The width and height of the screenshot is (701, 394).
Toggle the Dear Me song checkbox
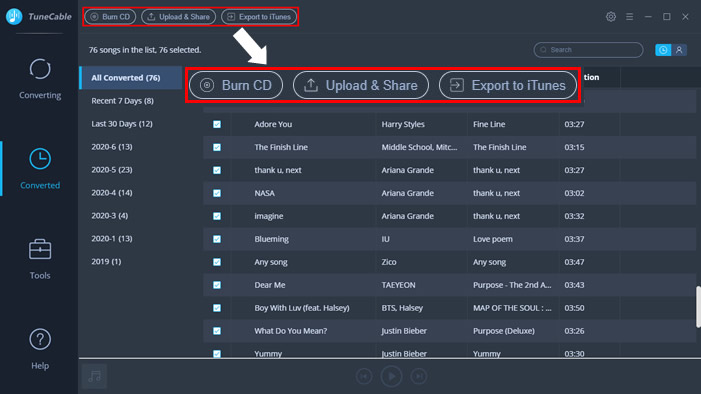217,285
